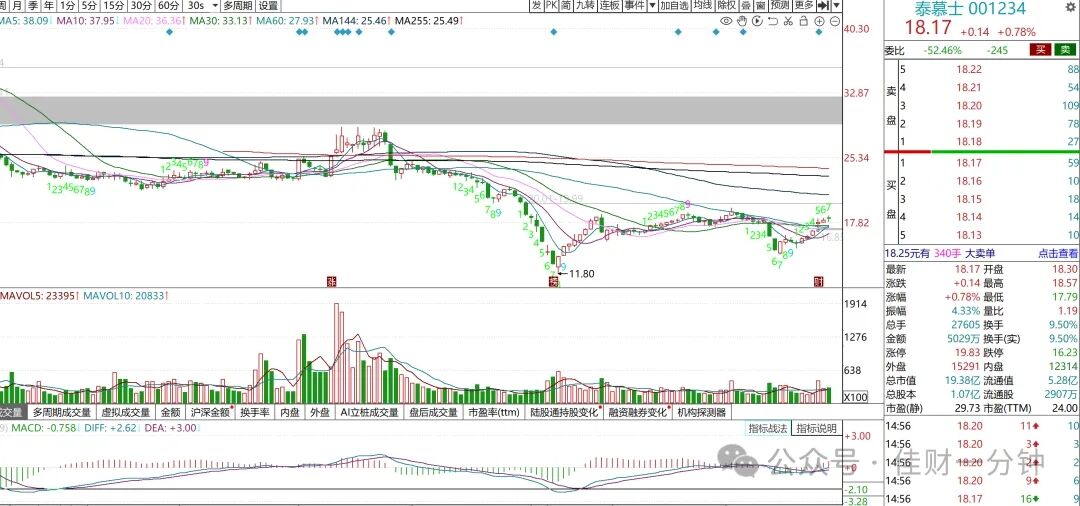Click the undo arrow icon on chart
The width and height of the screenshot is (1080, 506).
(x=773, y=21)
